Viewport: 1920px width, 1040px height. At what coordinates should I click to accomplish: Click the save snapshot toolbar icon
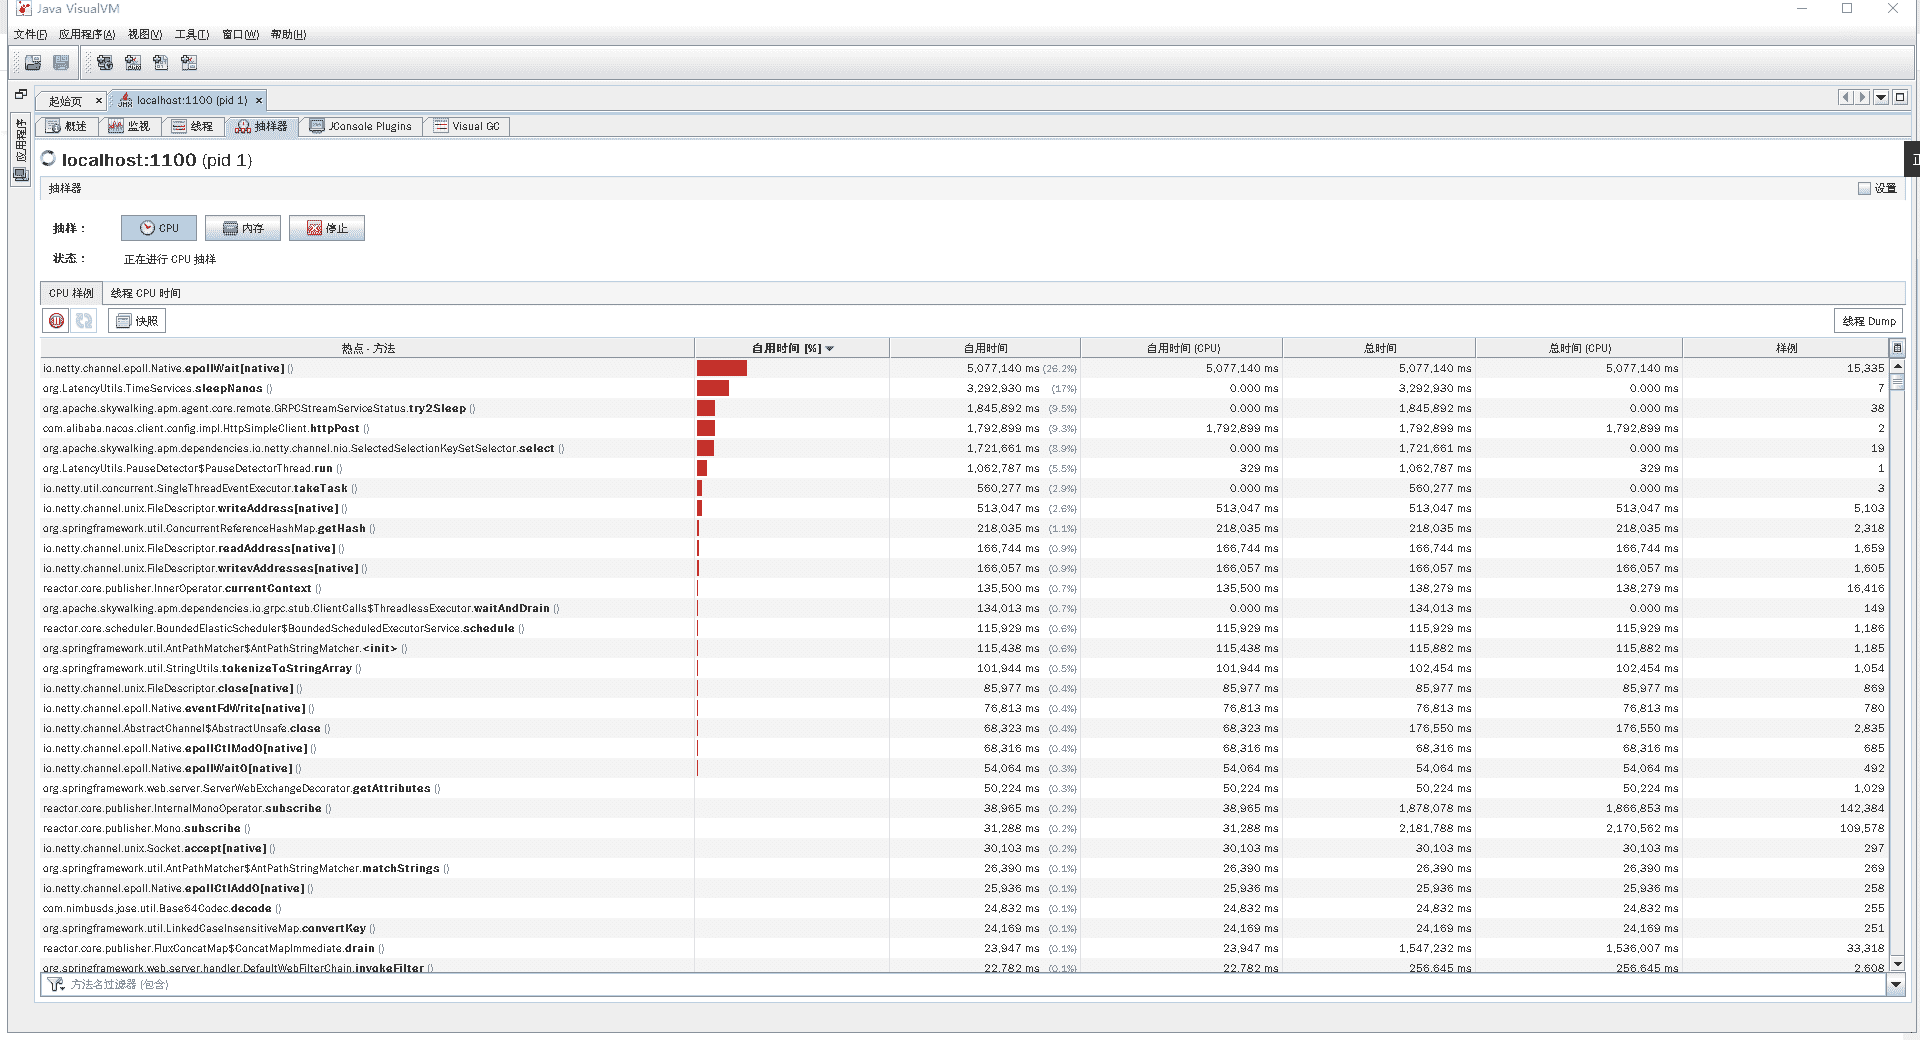[61, 63]
